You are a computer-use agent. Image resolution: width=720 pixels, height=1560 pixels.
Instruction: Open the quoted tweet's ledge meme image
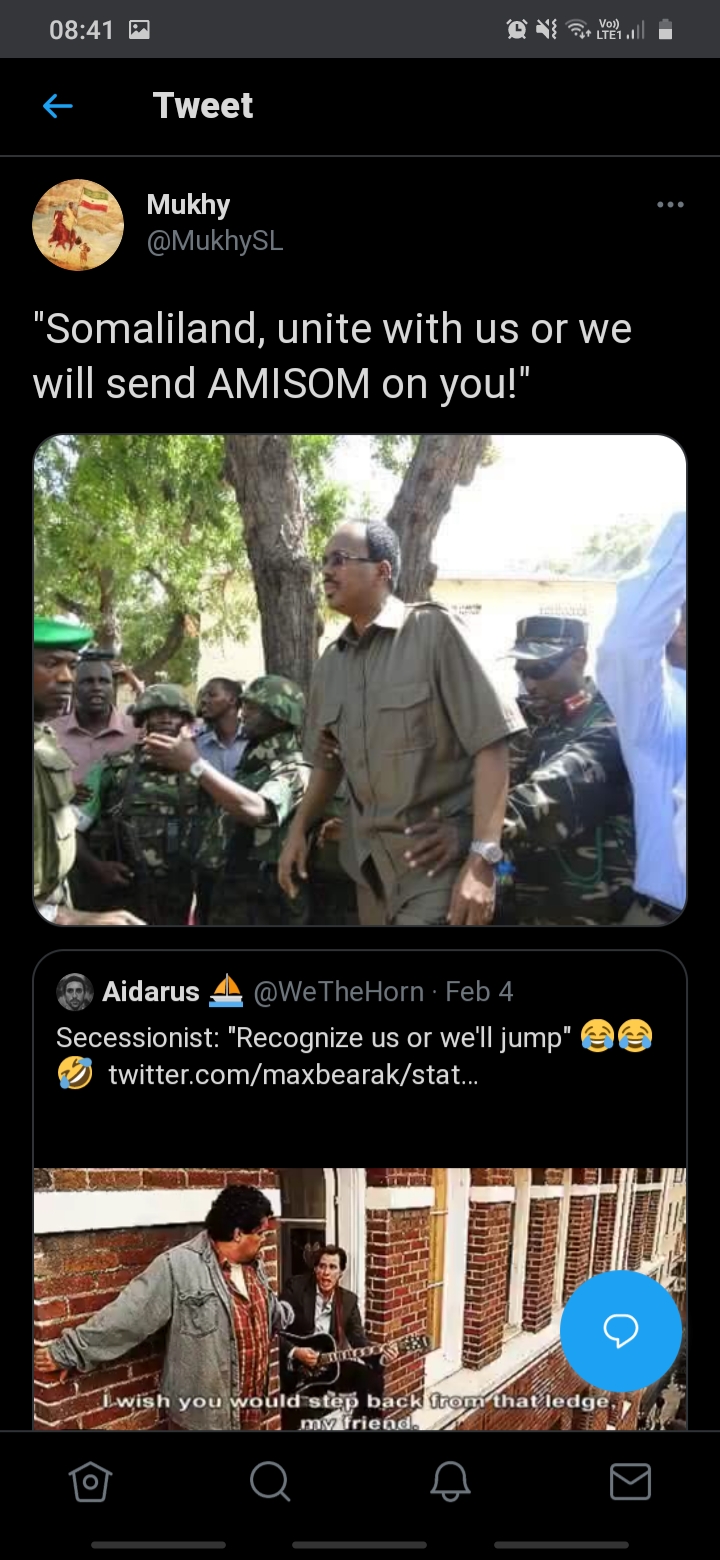(x=360, y=1299)
